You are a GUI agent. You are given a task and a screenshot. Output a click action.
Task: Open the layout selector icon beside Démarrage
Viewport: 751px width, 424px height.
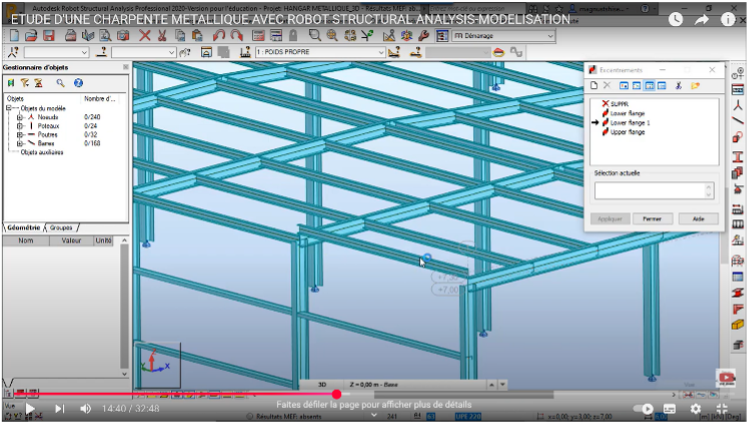(x=442, y=35)
